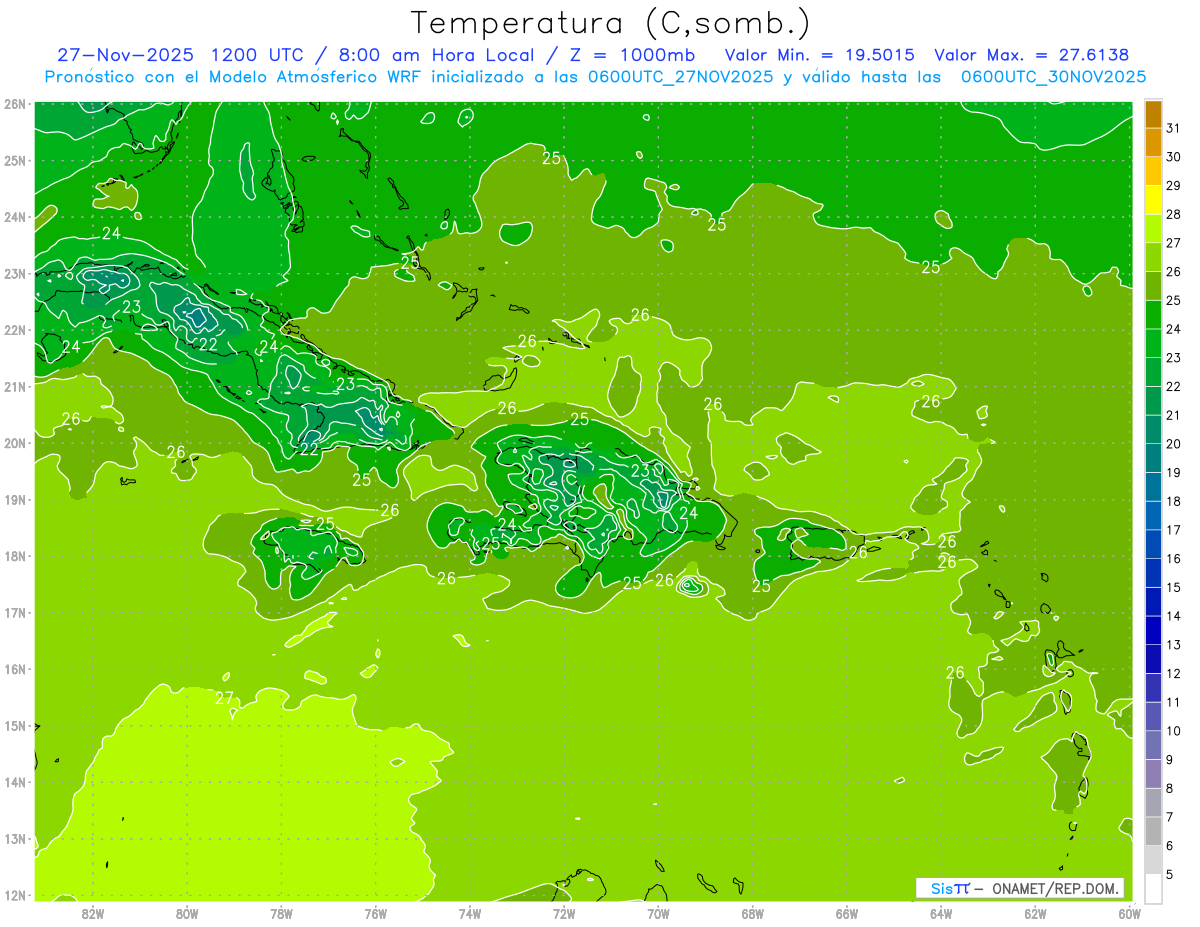Click the "60W" longitude axis label
Screen dimensions: 1200x927
point(1129,913)
